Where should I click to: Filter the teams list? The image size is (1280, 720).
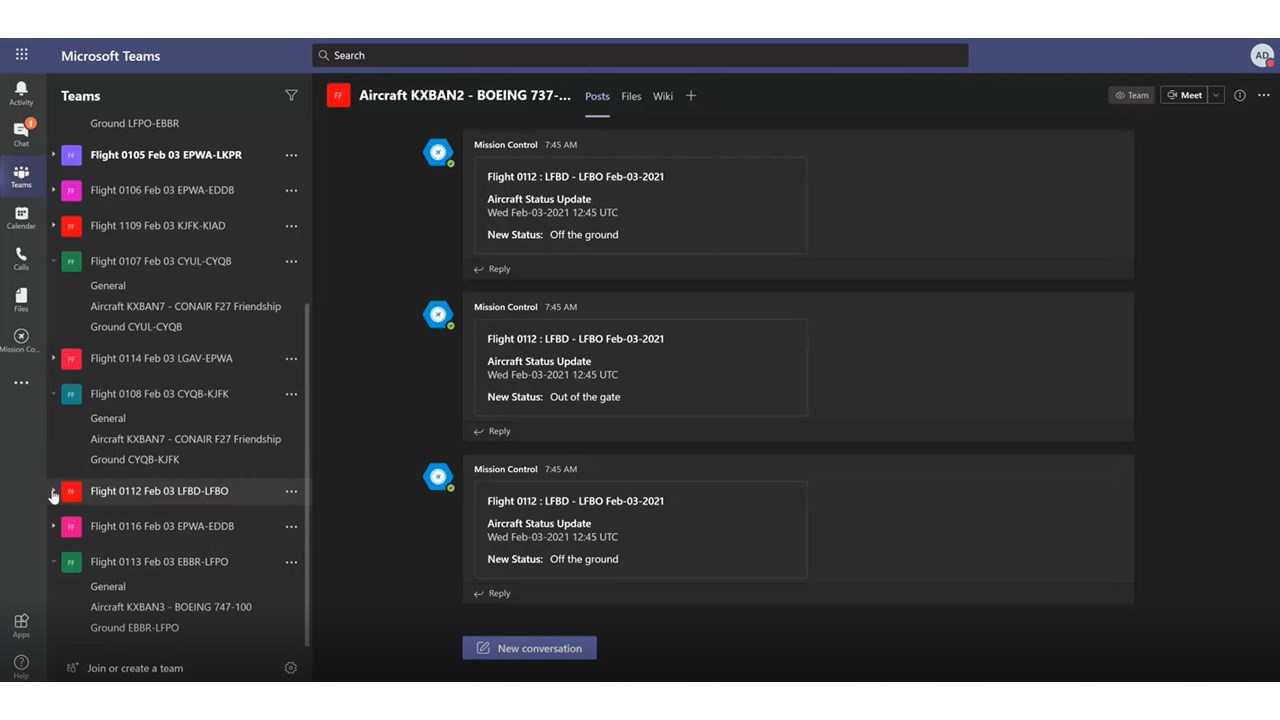point(291,96)
